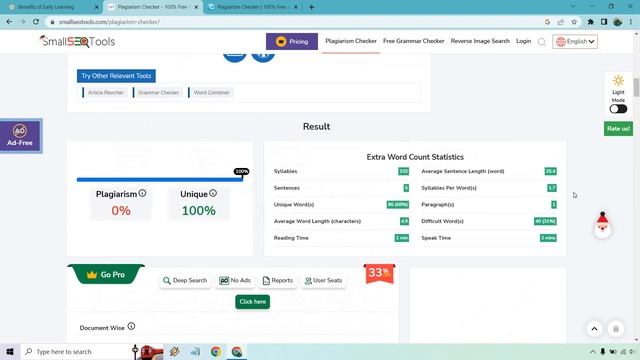The image size is (640, 360).
Task: Open Reverse Image Search menu item
Action: click(x=480, y=41)
